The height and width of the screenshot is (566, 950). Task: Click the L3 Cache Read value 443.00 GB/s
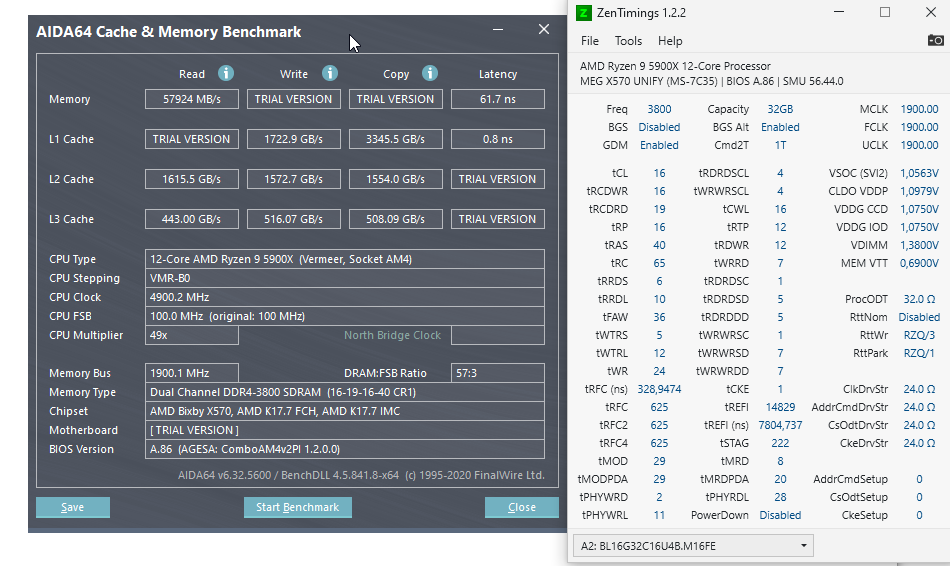191,219
